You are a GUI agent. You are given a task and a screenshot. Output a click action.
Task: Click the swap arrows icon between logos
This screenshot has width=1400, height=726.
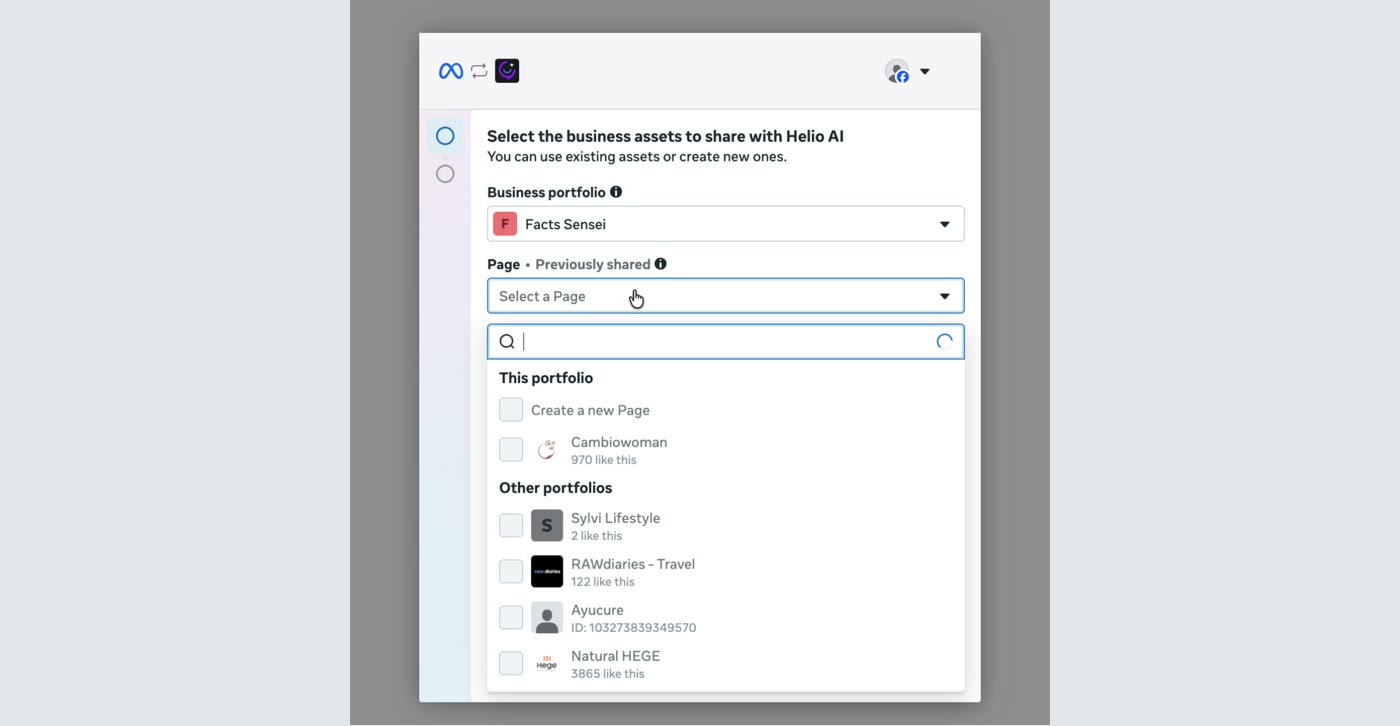coord(479,71)
